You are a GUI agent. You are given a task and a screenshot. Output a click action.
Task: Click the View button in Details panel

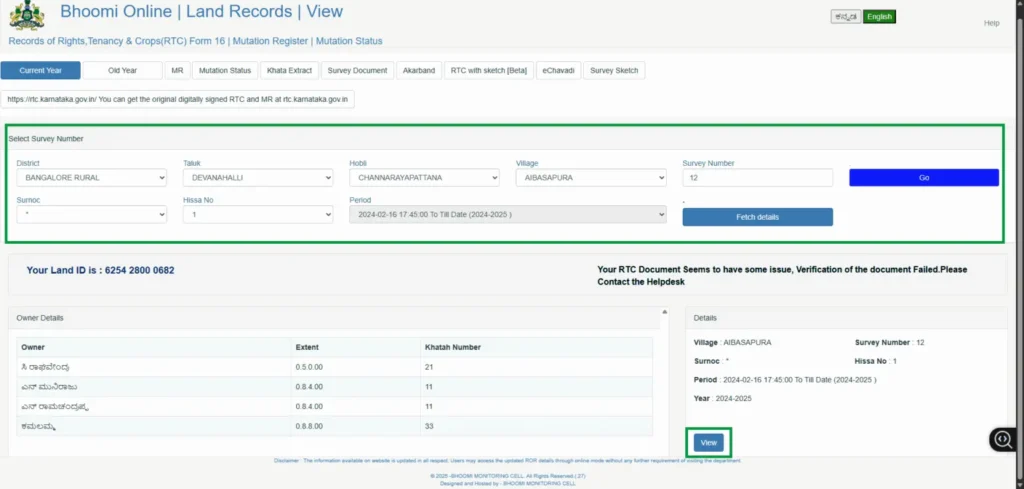(709, 443)
